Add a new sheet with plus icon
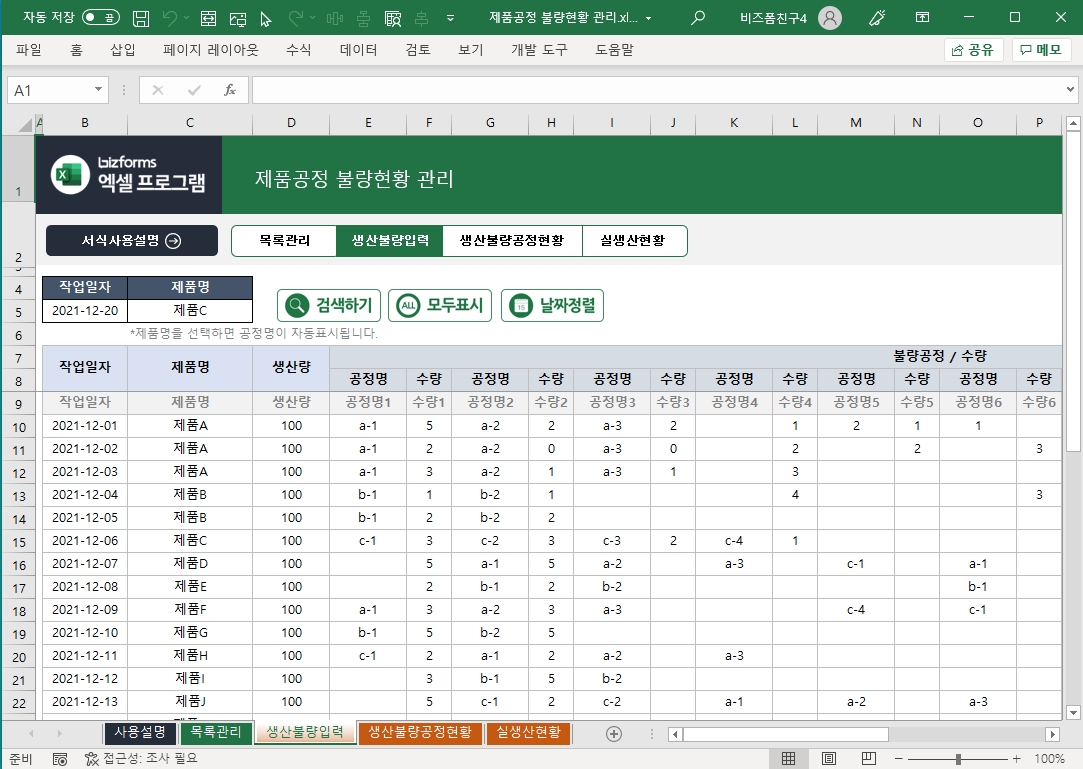Screen dimensions: 1083x769 click(x=614, y=733)
